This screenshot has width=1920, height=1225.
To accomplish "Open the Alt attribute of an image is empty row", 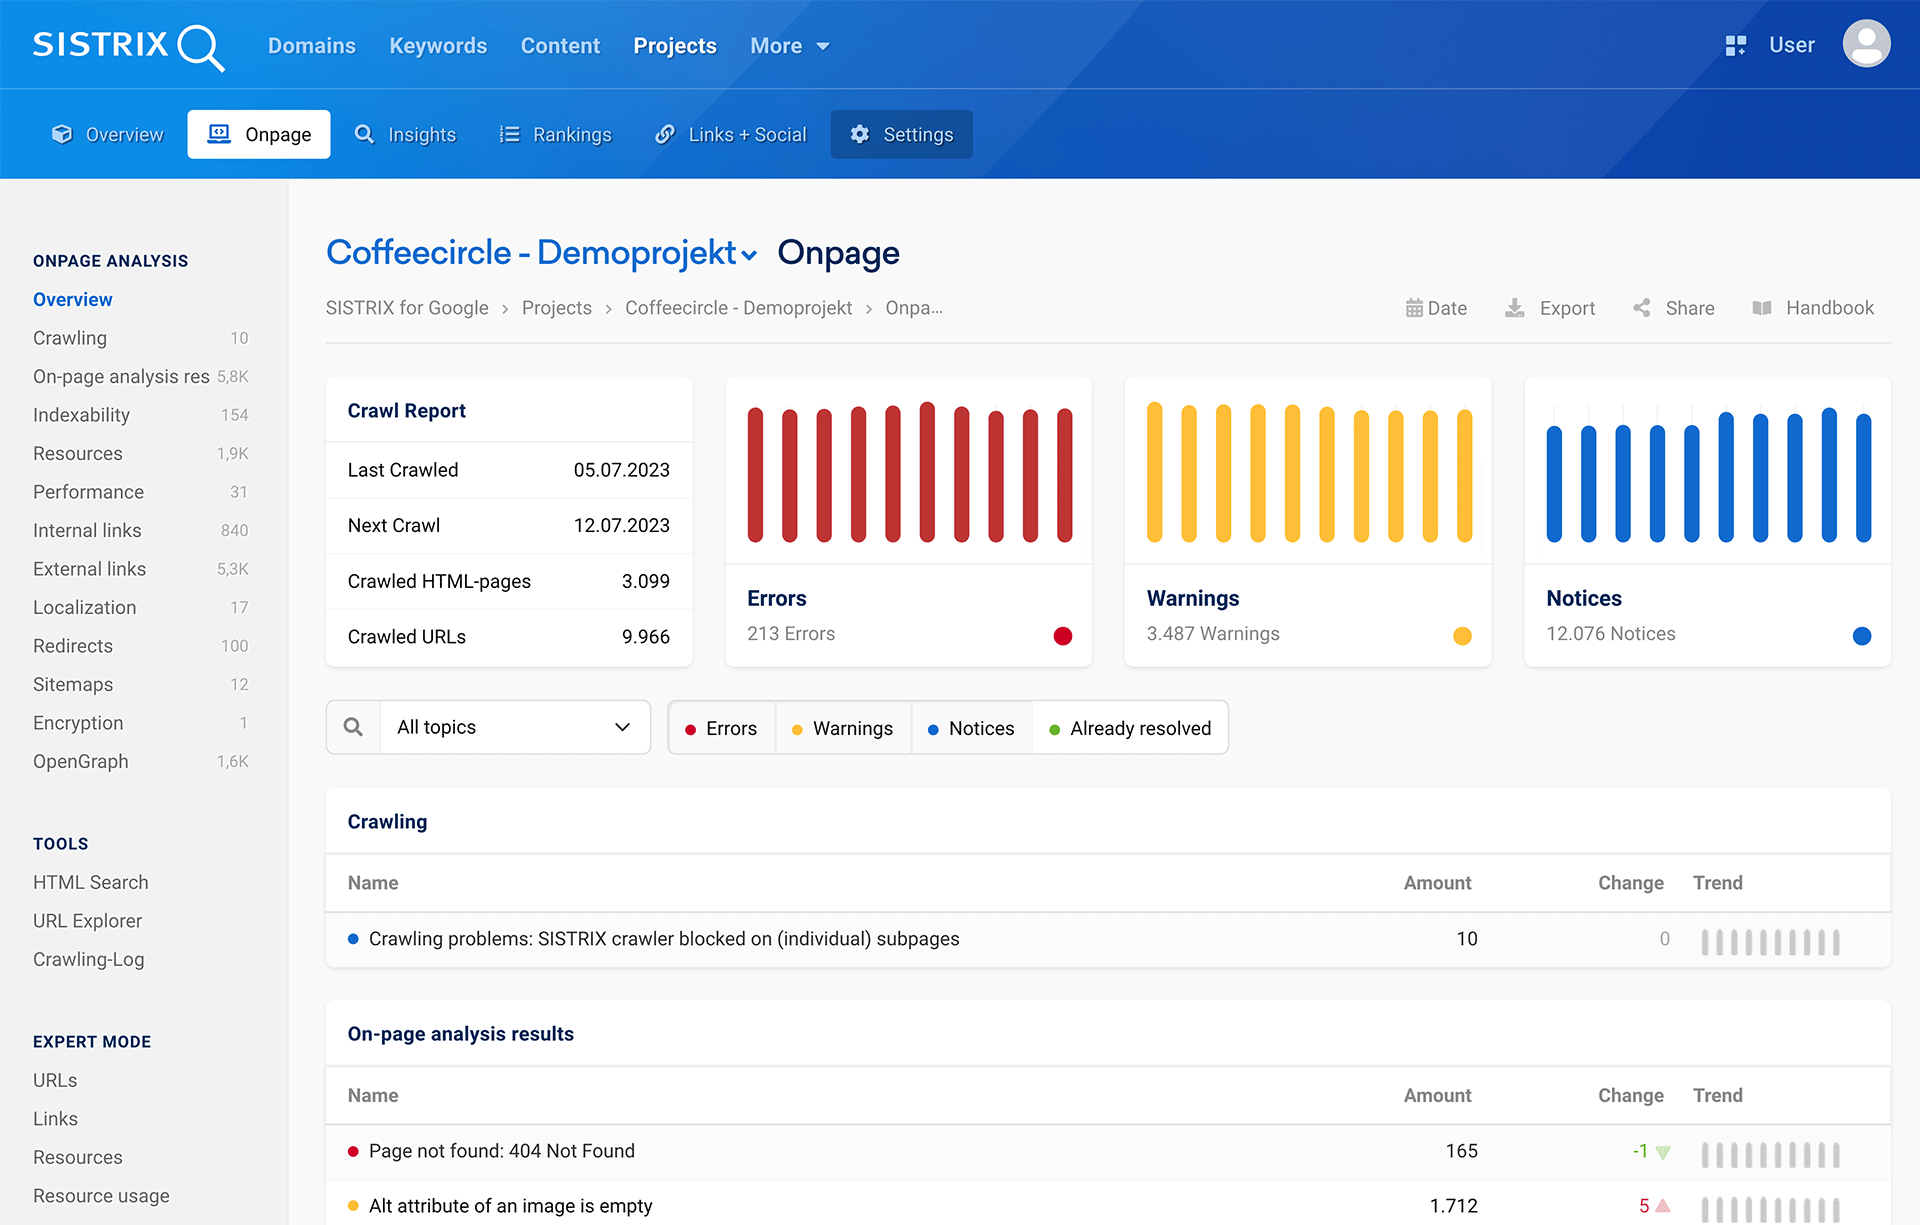I will coord(1108,1204).
